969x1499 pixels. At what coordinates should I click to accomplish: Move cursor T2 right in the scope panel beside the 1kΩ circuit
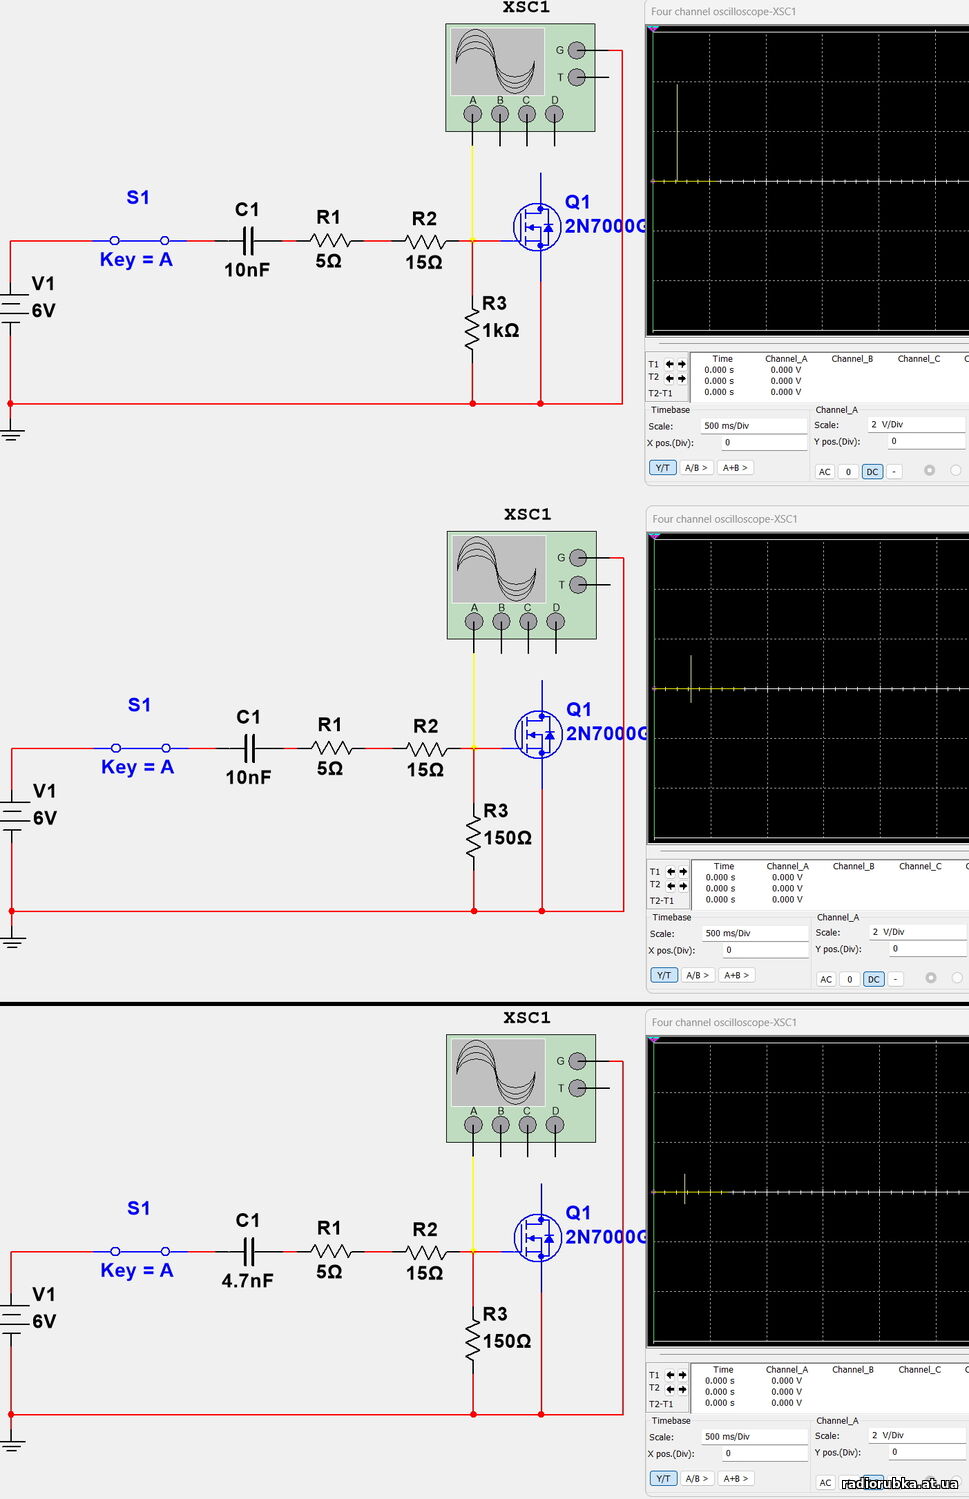coord(682,379)
